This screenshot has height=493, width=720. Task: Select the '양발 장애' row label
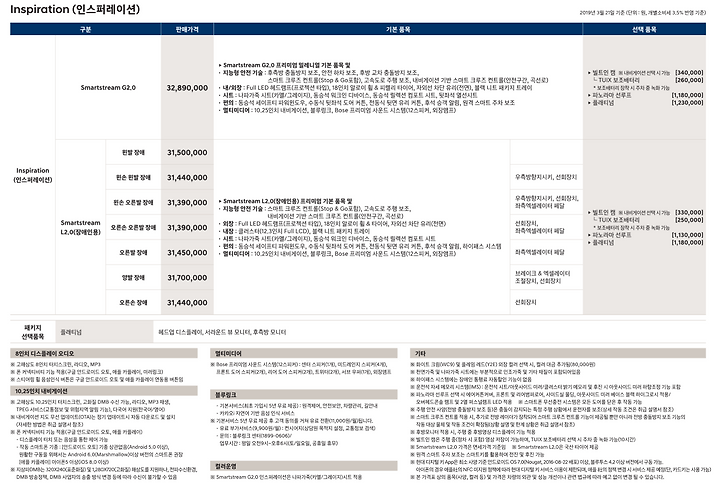click(x=133, y=278)
